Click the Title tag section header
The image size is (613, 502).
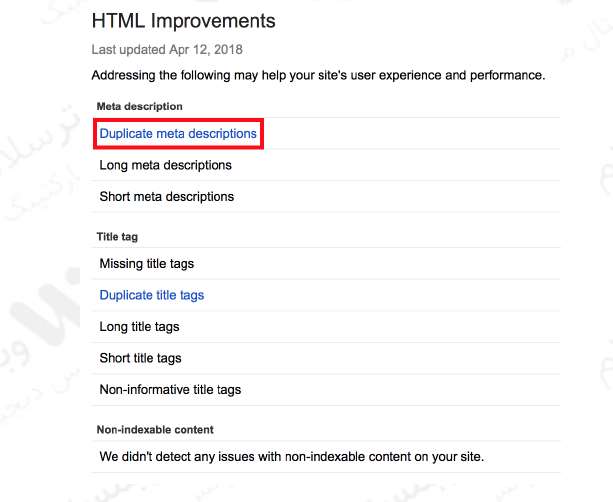click(x=117, y=237)
